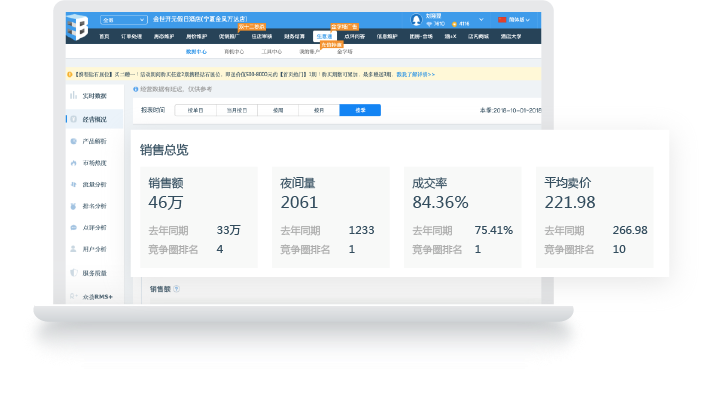The height and width of the screenshot is (394, 706).
Task: Open the language dropdown with Chinese flag
Action: (514, 20)
